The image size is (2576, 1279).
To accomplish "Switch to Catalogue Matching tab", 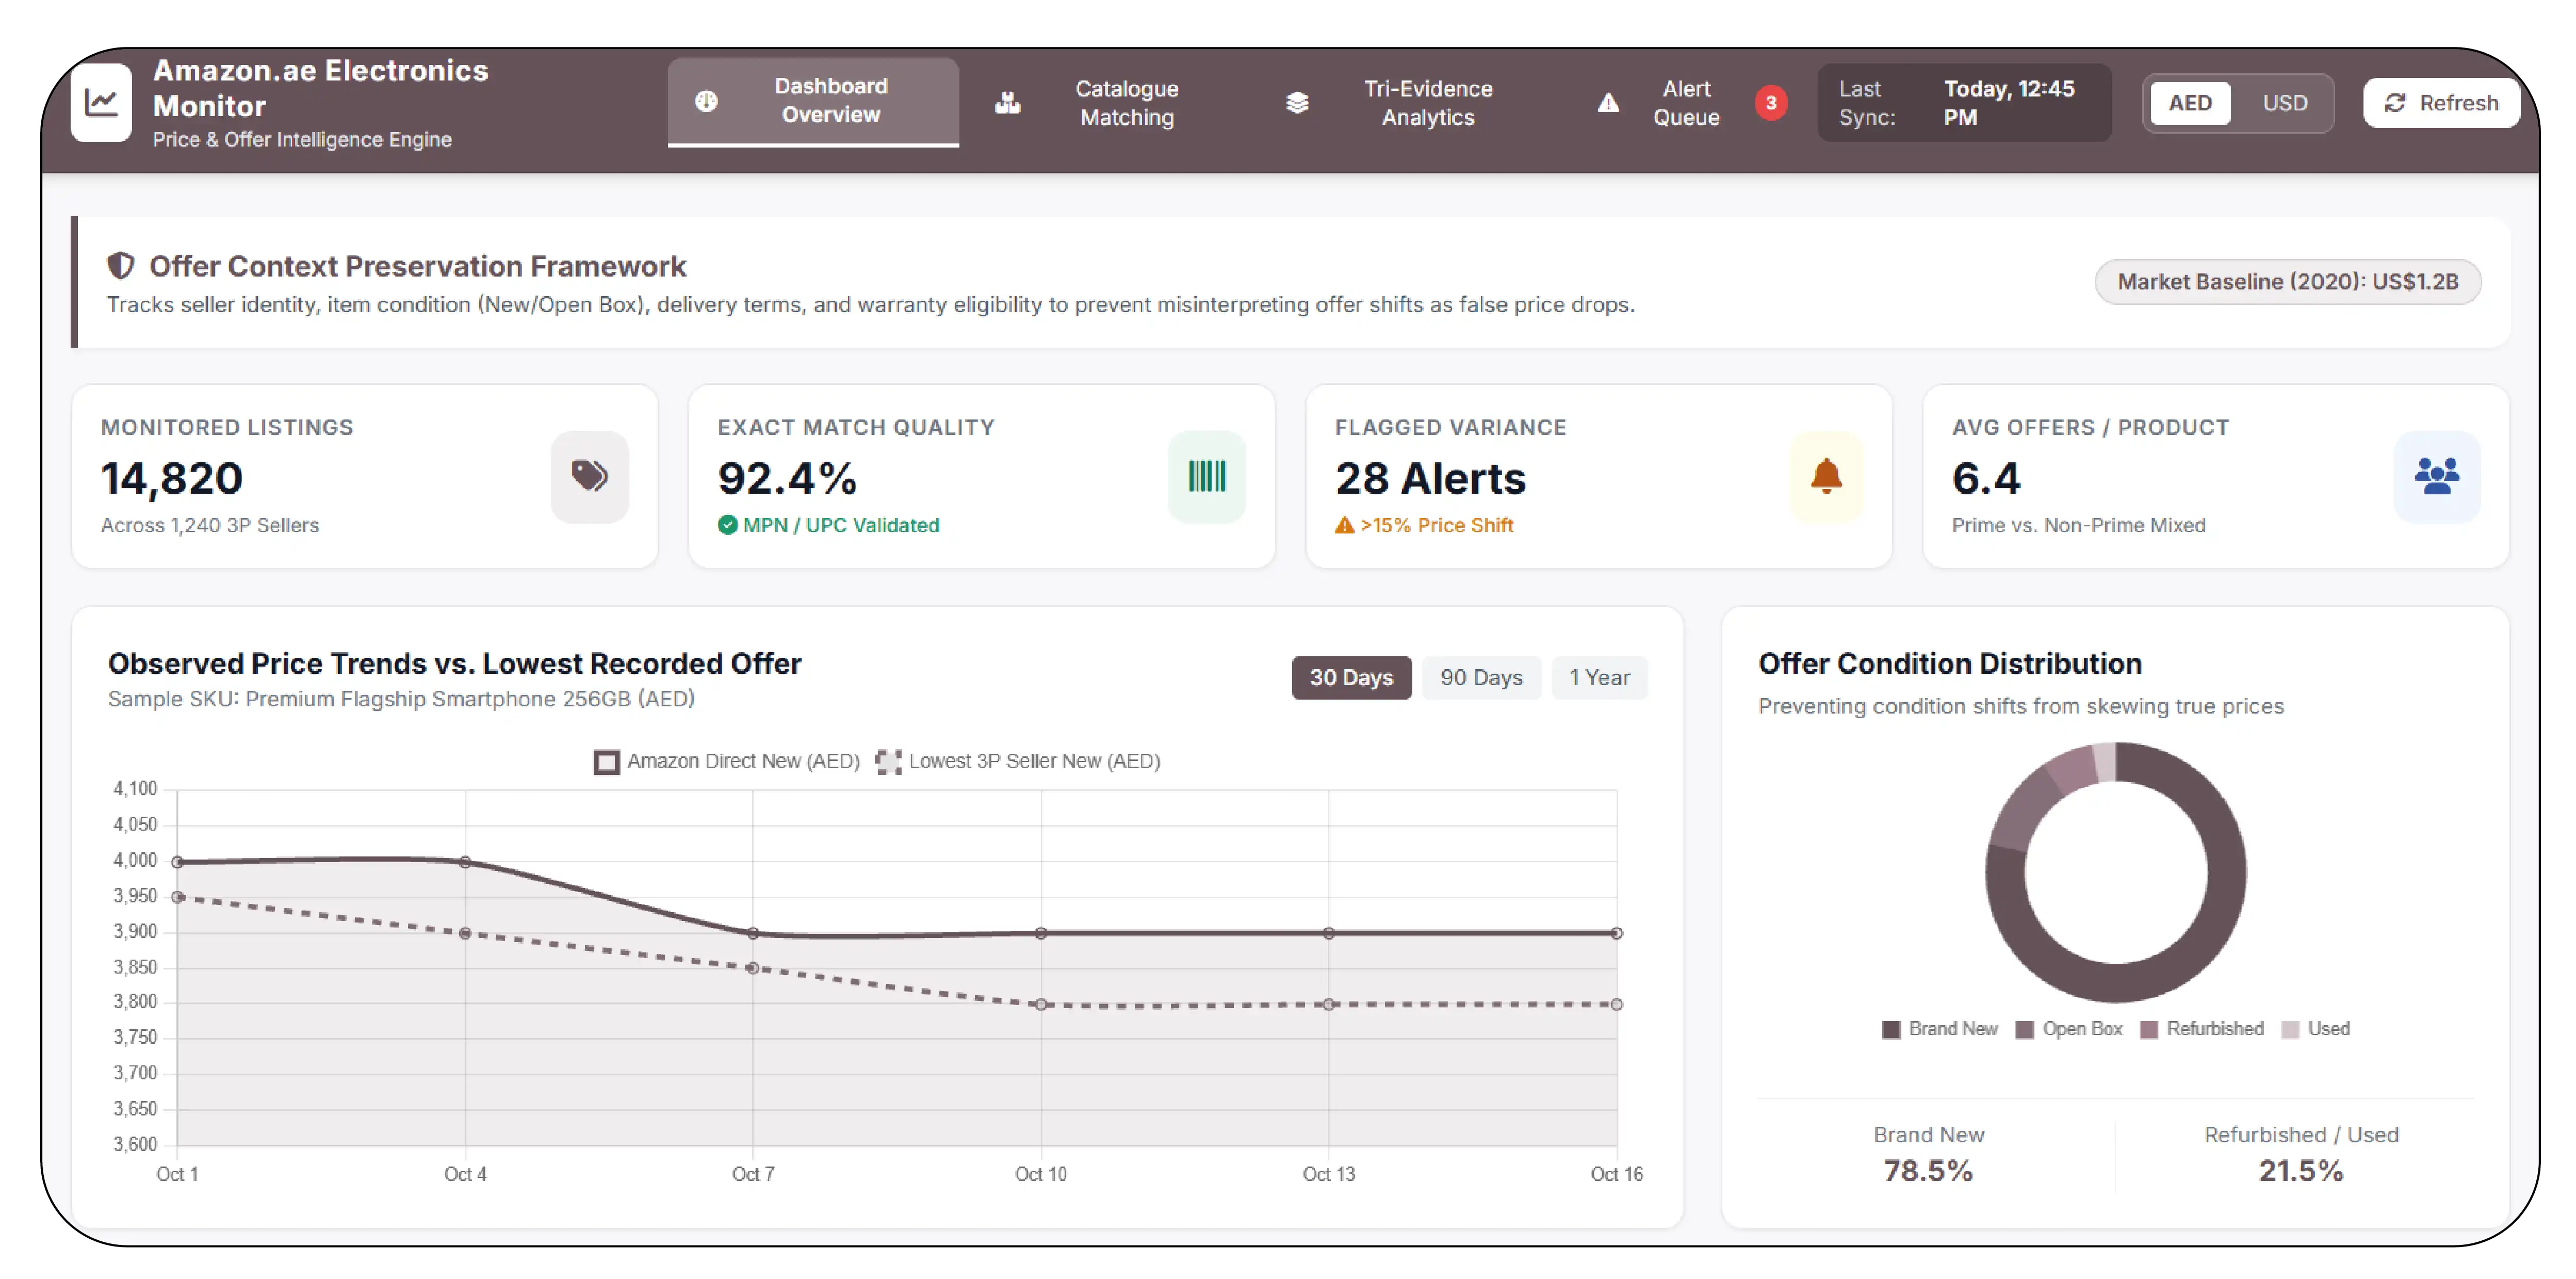I will click(x=1087, y=103).
